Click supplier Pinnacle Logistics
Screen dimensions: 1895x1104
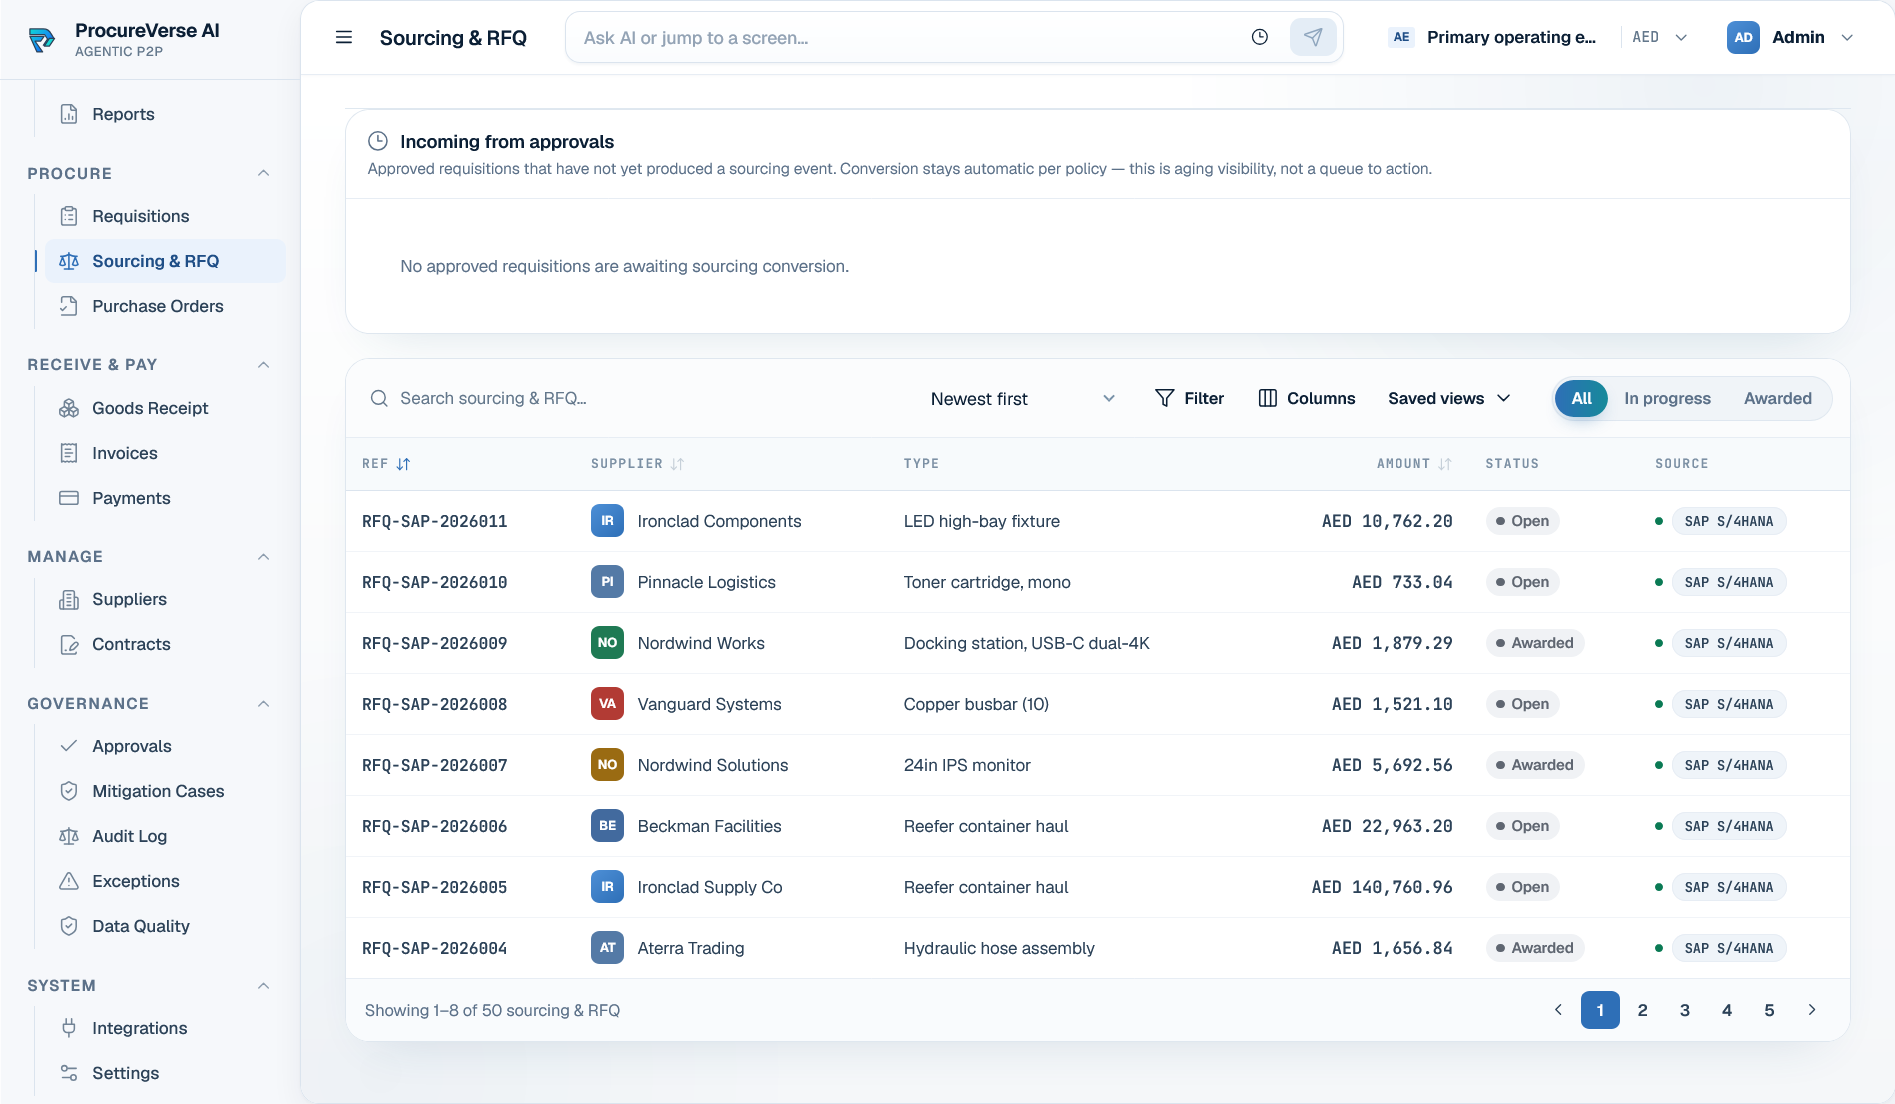pos(706,582)
